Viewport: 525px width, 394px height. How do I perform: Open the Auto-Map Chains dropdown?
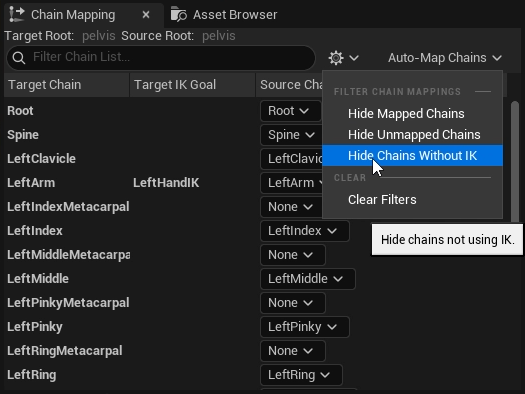pos(445,58)
